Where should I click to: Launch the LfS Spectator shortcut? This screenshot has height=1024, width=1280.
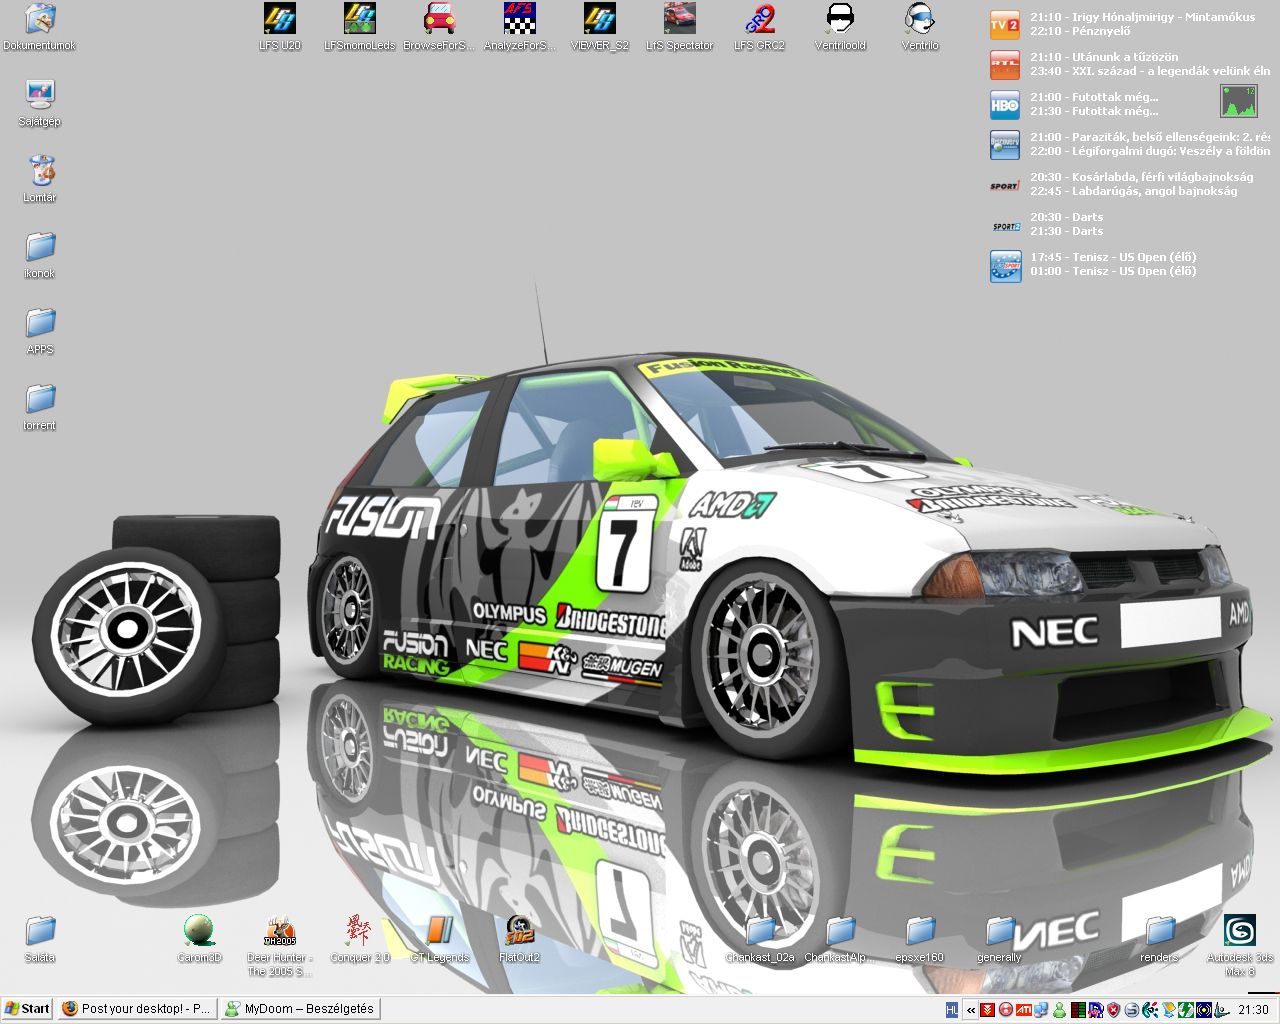pos(680,27)
